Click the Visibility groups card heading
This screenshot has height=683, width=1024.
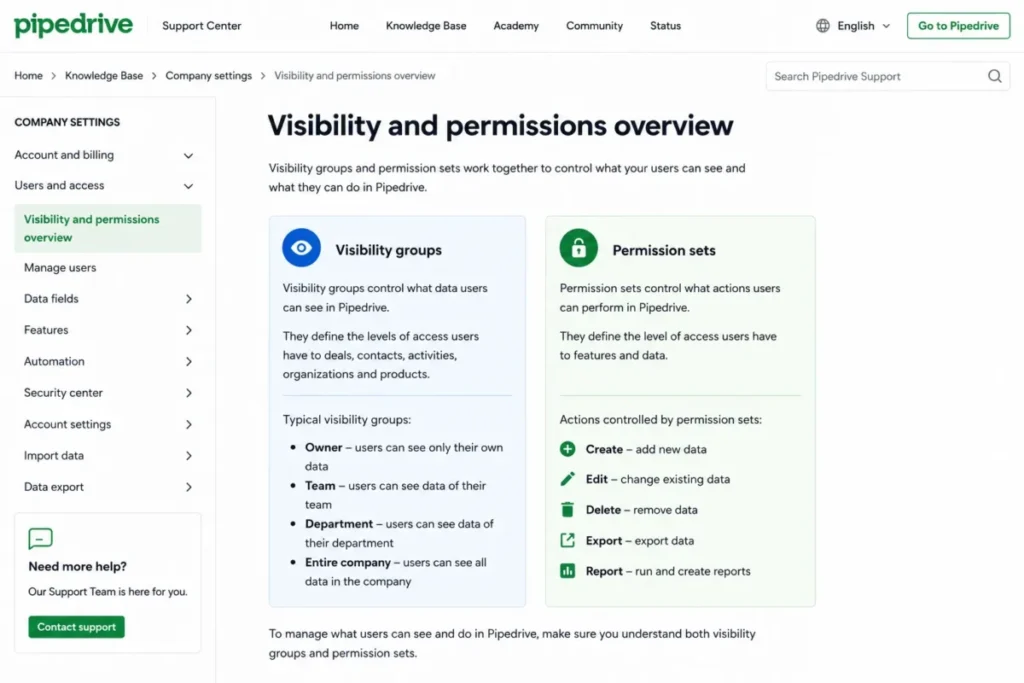389,250
